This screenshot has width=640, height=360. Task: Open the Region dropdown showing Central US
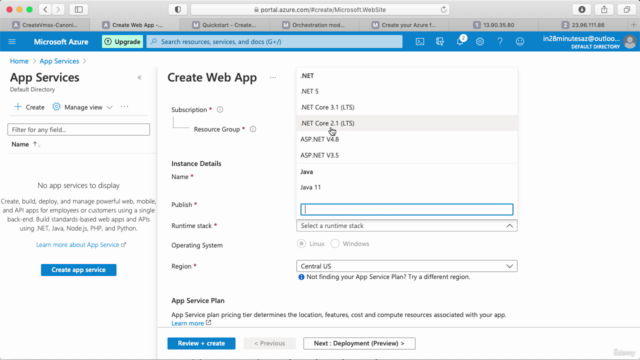(x=407, y=266)
